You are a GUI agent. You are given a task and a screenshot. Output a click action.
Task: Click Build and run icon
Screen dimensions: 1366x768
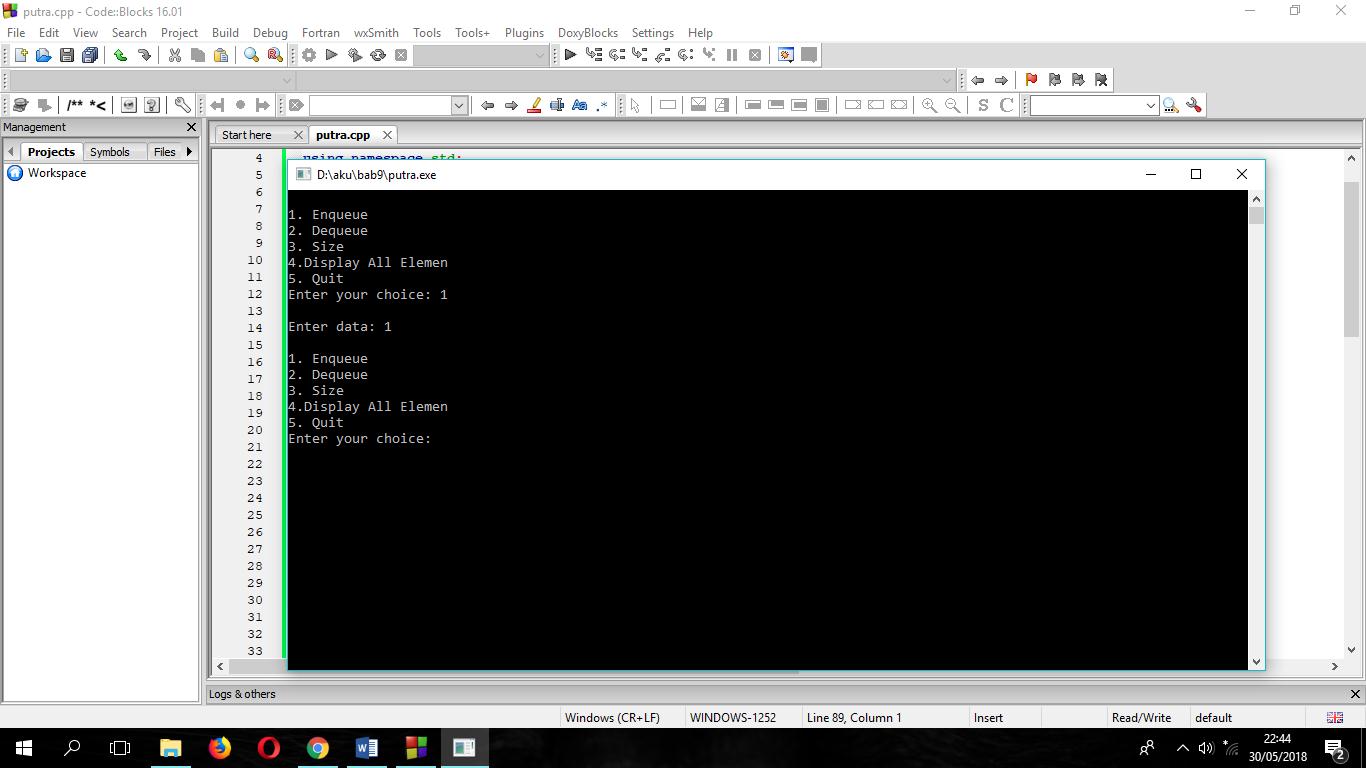[x=355, y=55]
